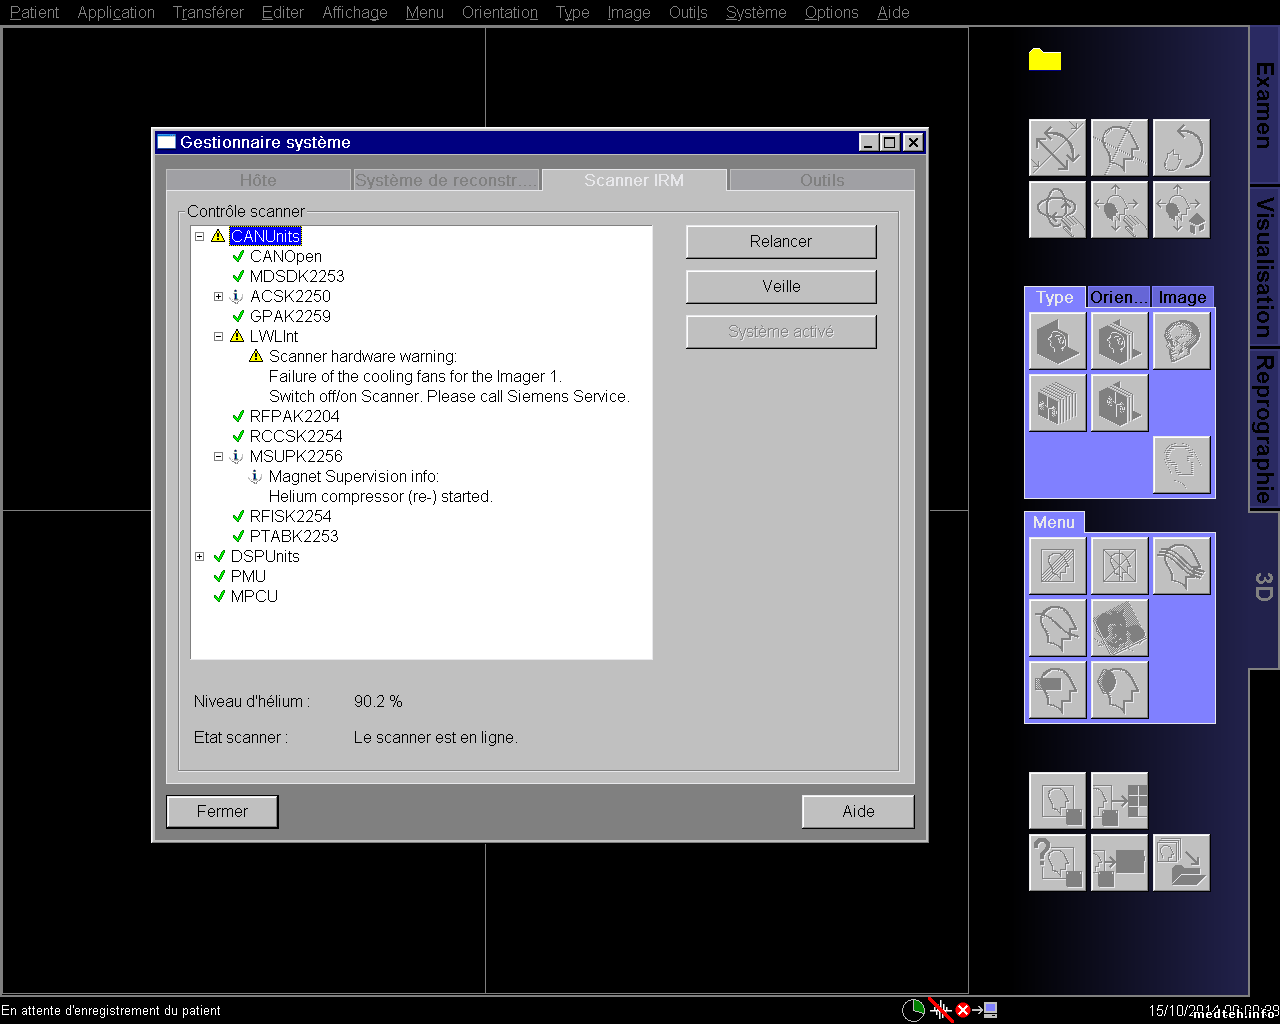Collapse the CANUnits tree node
This screenshot has height=1024, width=1280.
pyautogui.click(x=200, y=237)
